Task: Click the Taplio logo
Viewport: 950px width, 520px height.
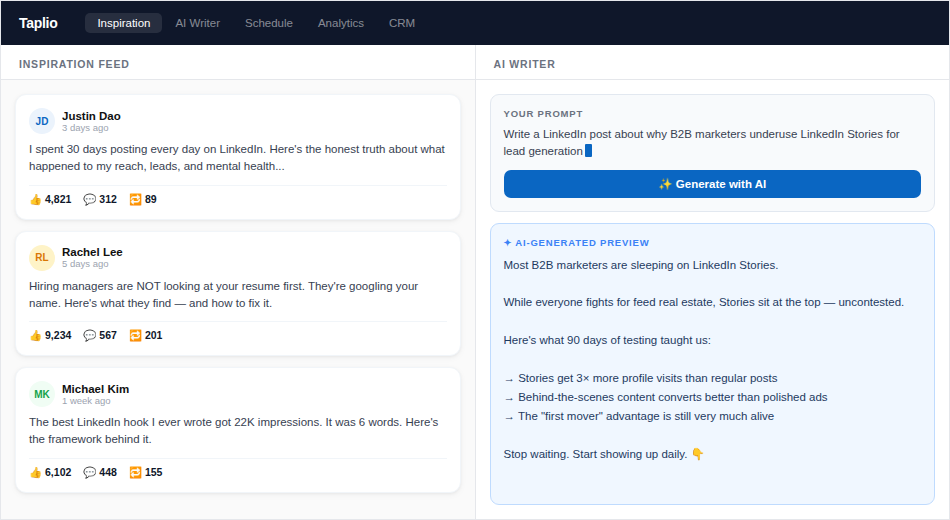Action: 38,23
